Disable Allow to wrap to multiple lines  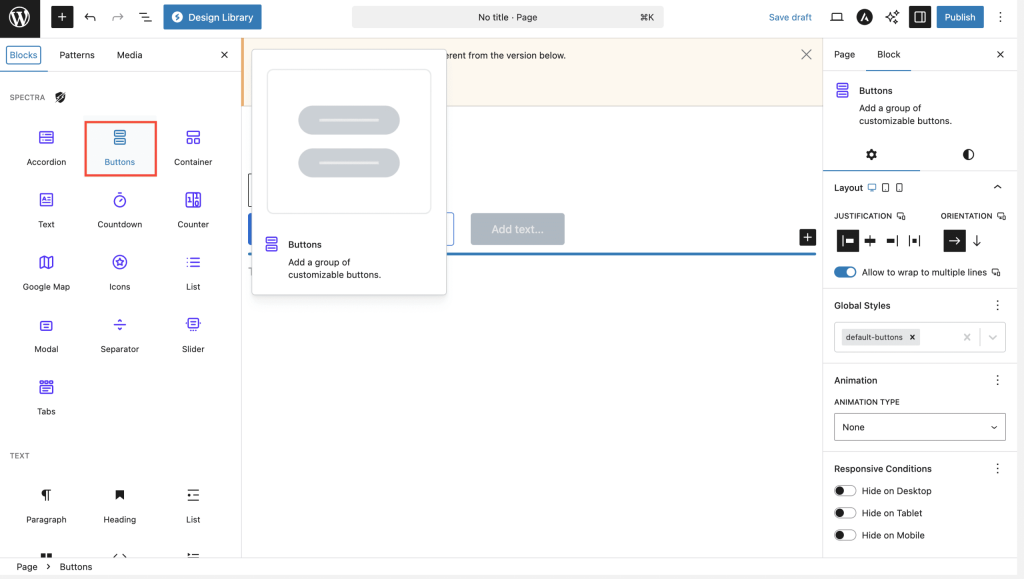(x=845, y=272)
